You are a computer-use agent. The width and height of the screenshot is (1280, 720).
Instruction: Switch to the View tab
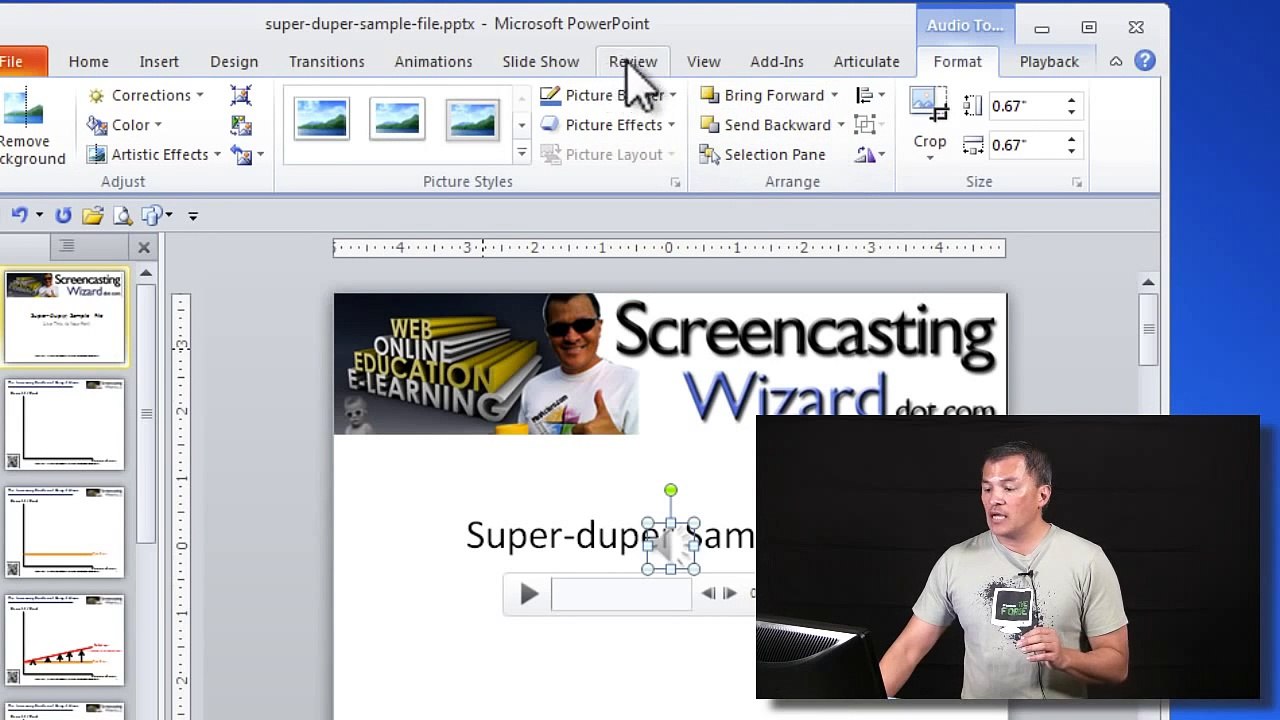click(704, 61)
